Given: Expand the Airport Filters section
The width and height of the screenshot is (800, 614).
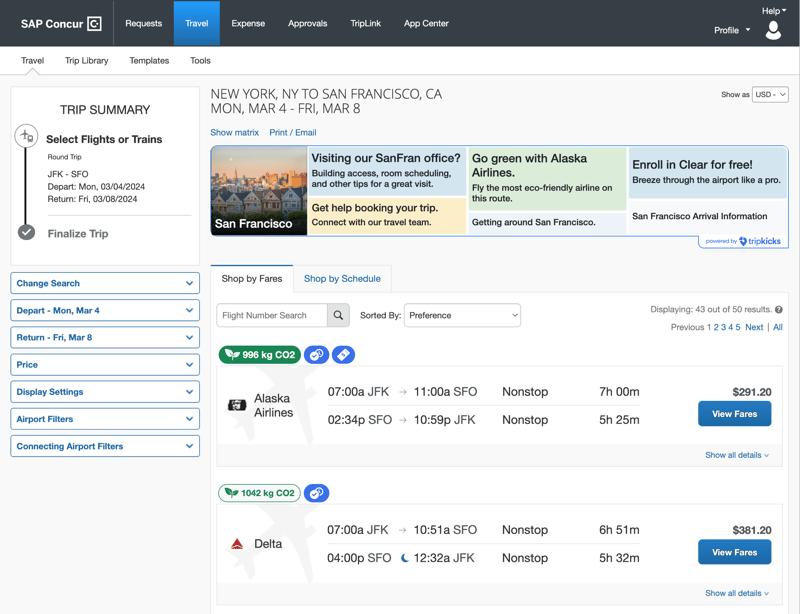Looking at the screenshot, I should click(104, 418).
